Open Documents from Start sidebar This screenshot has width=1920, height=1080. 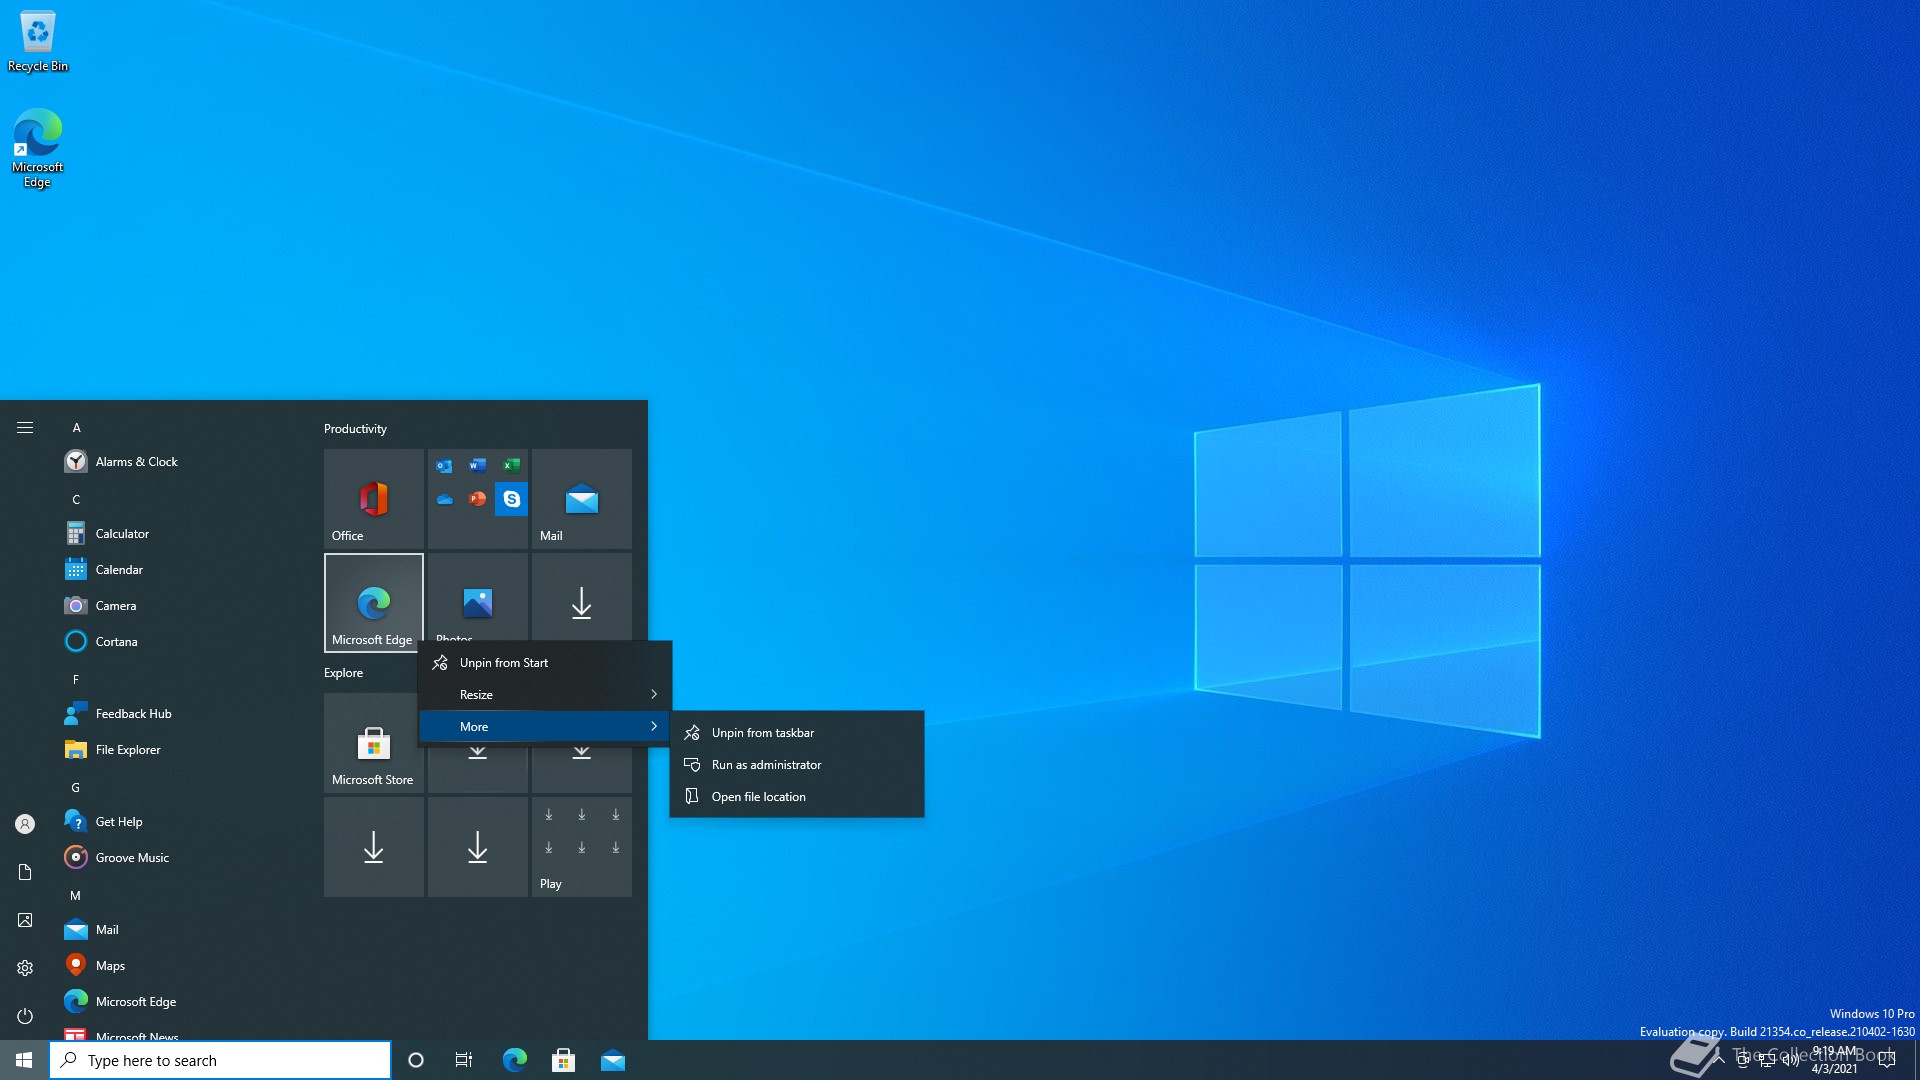click(25, 872)
